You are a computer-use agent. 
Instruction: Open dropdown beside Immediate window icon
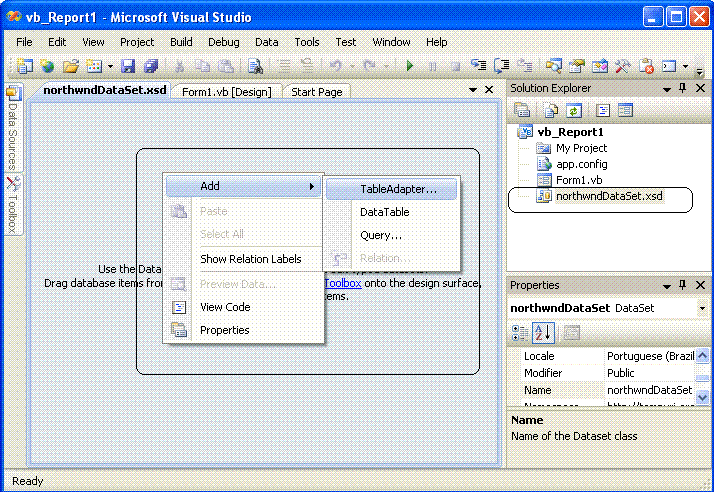(685, 67)
